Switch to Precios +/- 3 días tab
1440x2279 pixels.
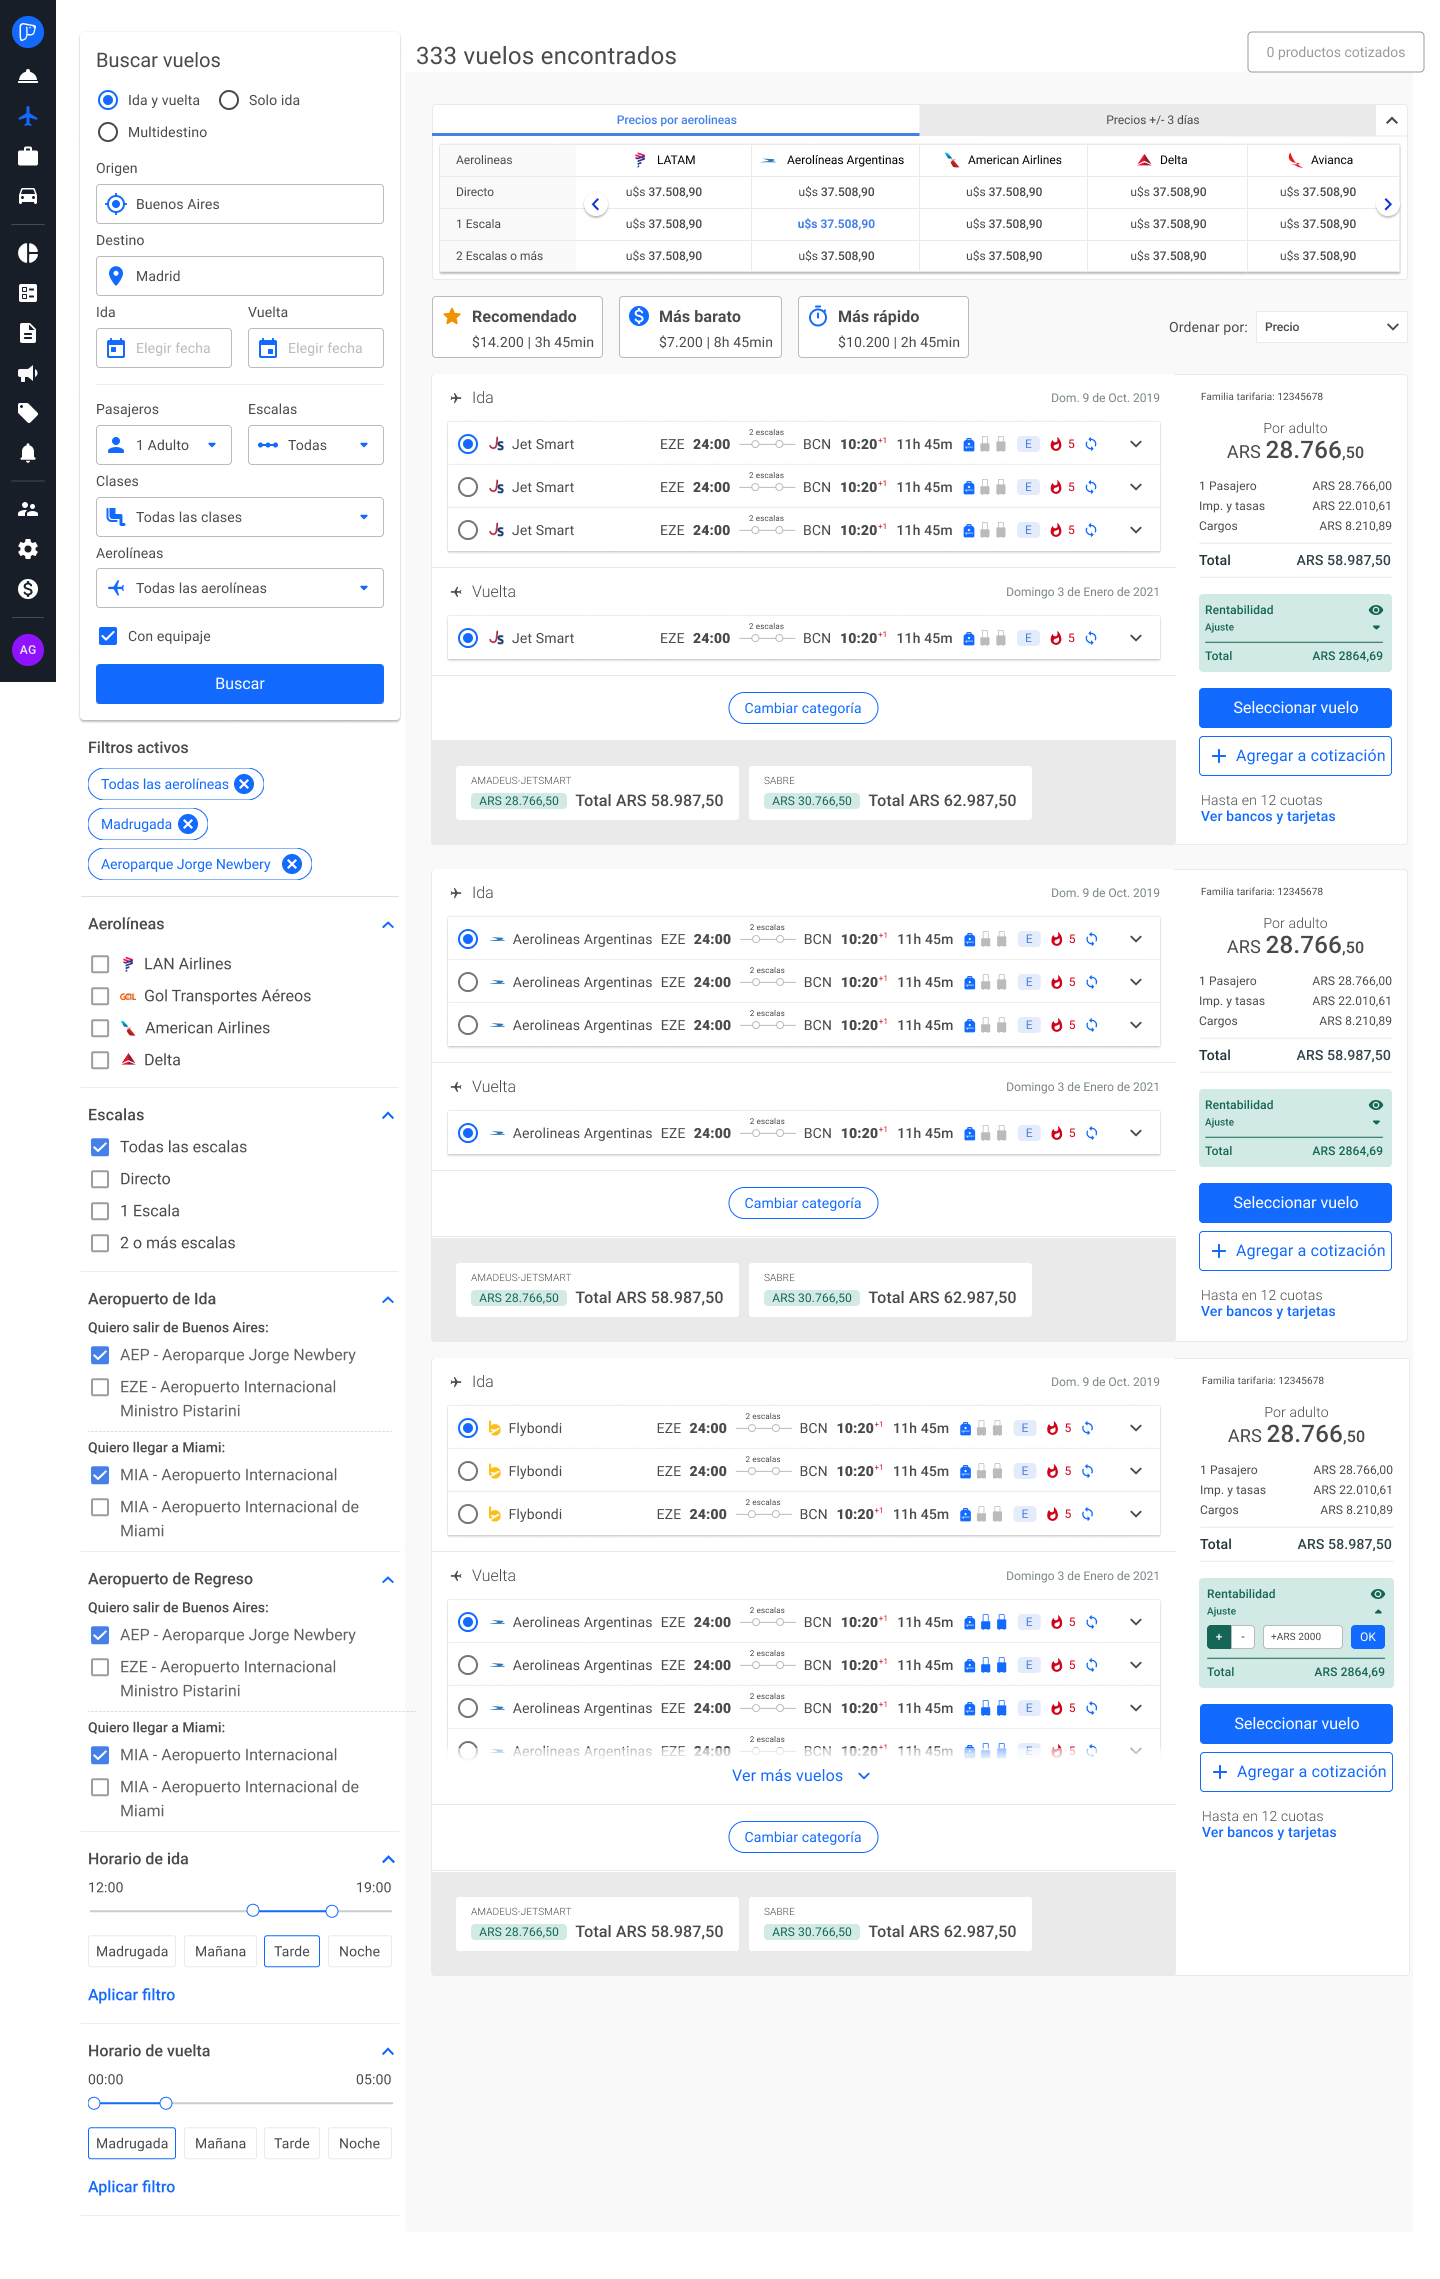pyautogui.click(x=1151, y=120)
